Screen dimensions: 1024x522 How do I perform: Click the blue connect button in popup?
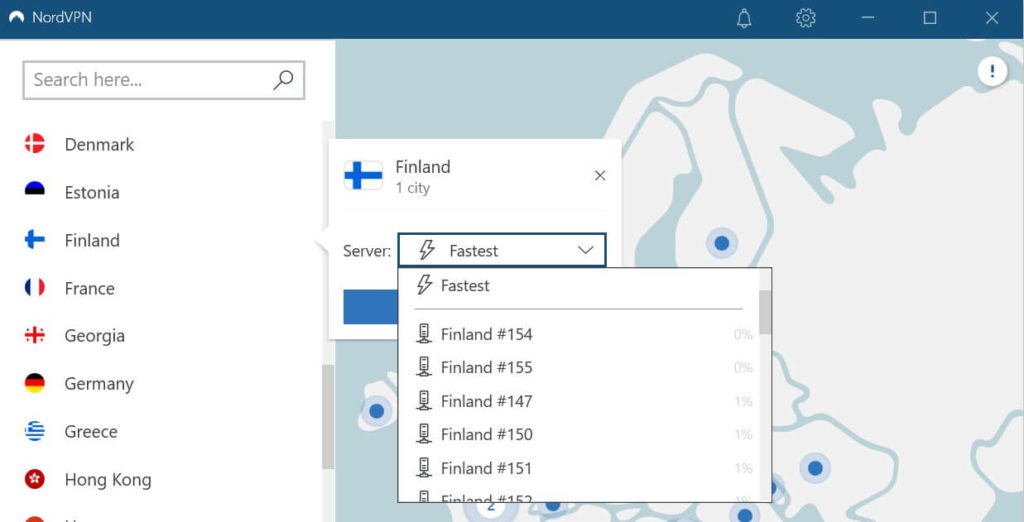tap(370, 307)
